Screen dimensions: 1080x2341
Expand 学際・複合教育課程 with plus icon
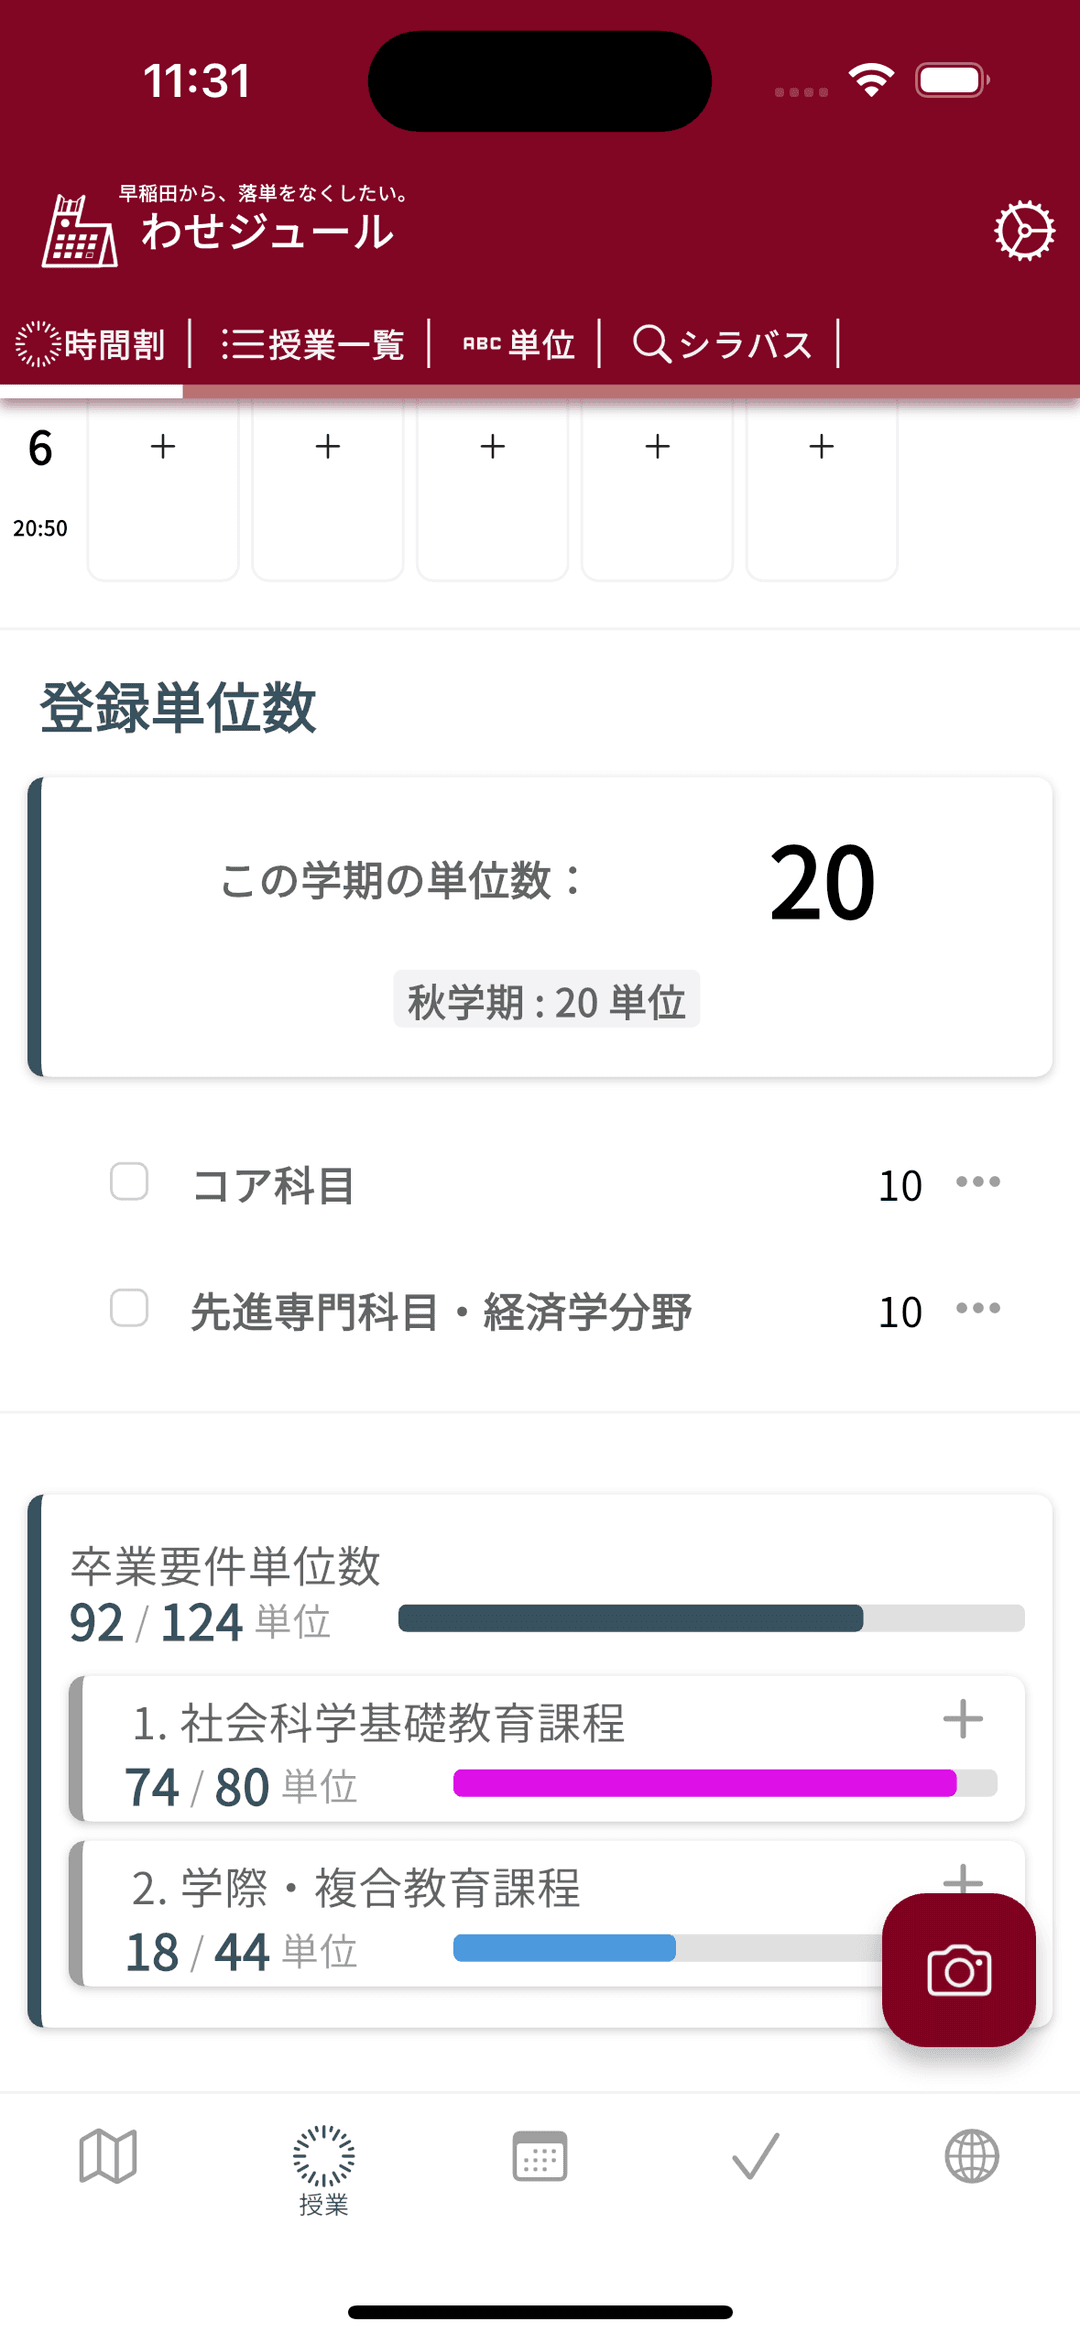click(x=962, y=1878)
